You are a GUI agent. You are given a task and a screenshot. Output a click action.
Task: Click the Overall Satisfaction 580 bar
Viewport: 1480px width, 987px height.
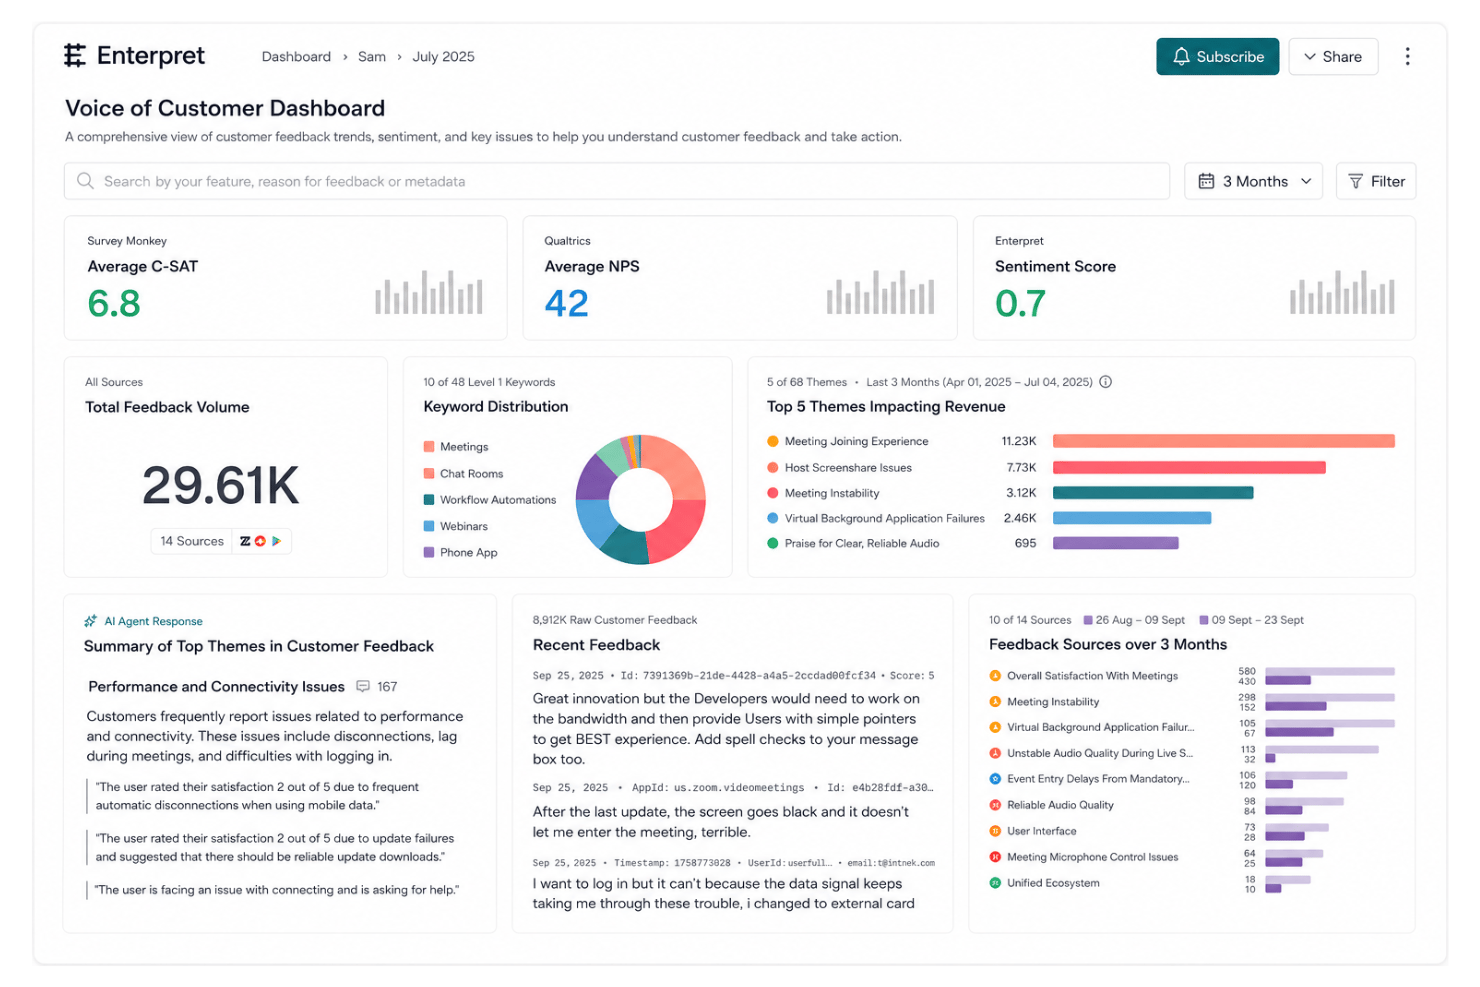coord(1330,671)
